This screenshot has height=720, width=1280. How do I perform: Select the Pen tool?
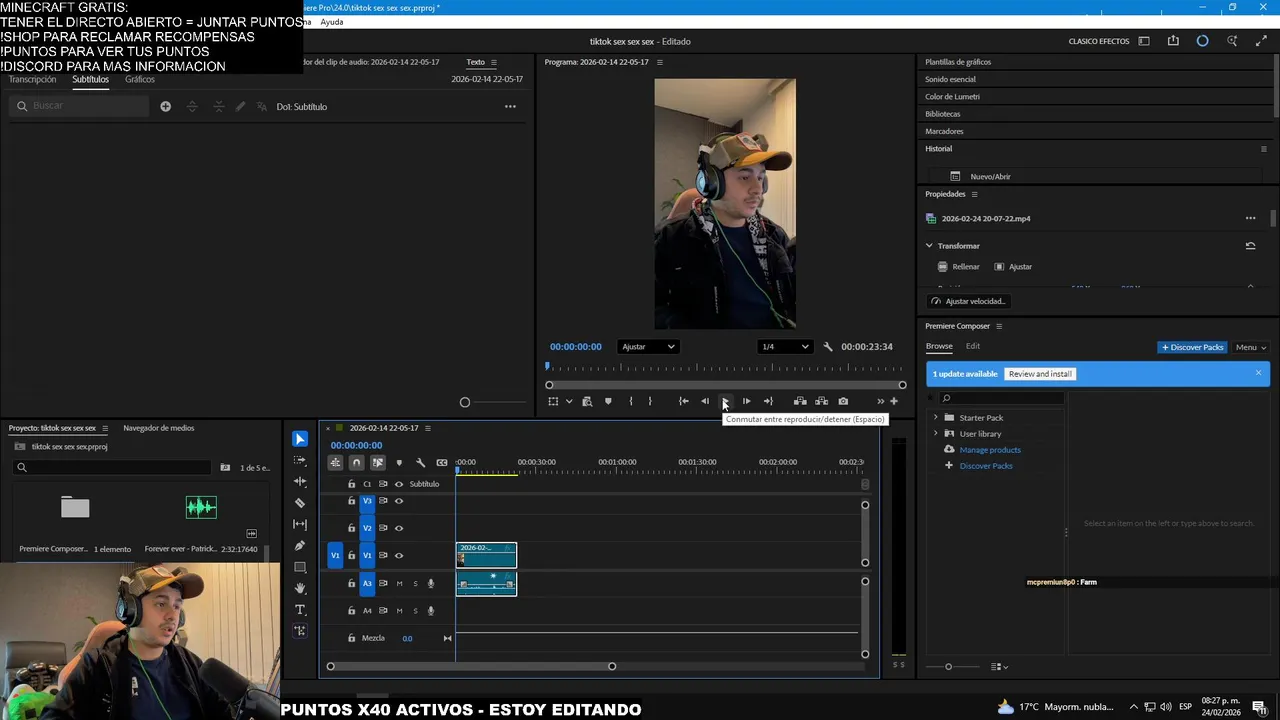pyautogui.click(x=300, y=546)
